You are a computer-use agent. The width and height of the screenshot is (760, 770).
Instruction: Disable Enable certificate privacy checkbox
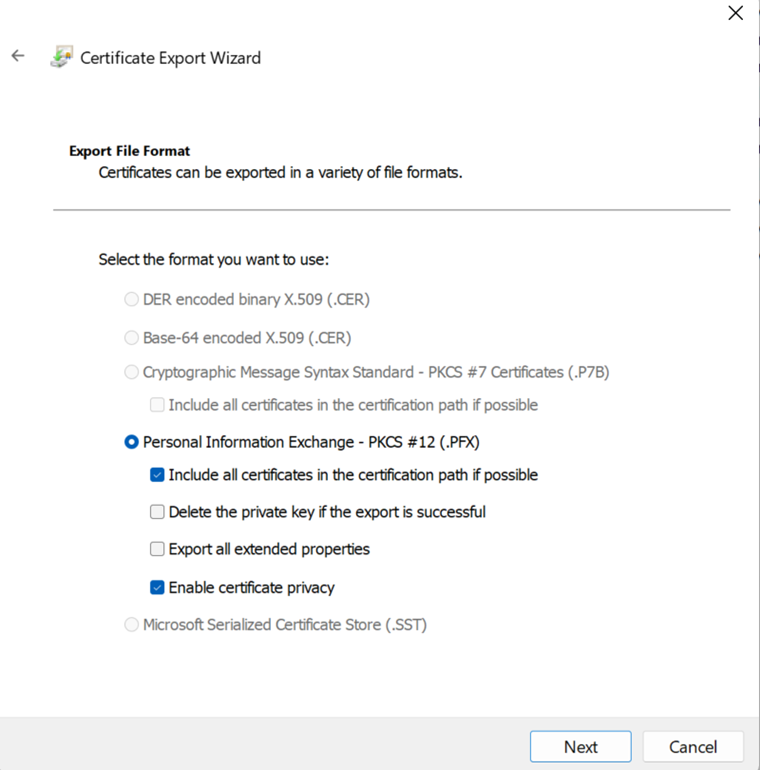click(x=157, y=587)
